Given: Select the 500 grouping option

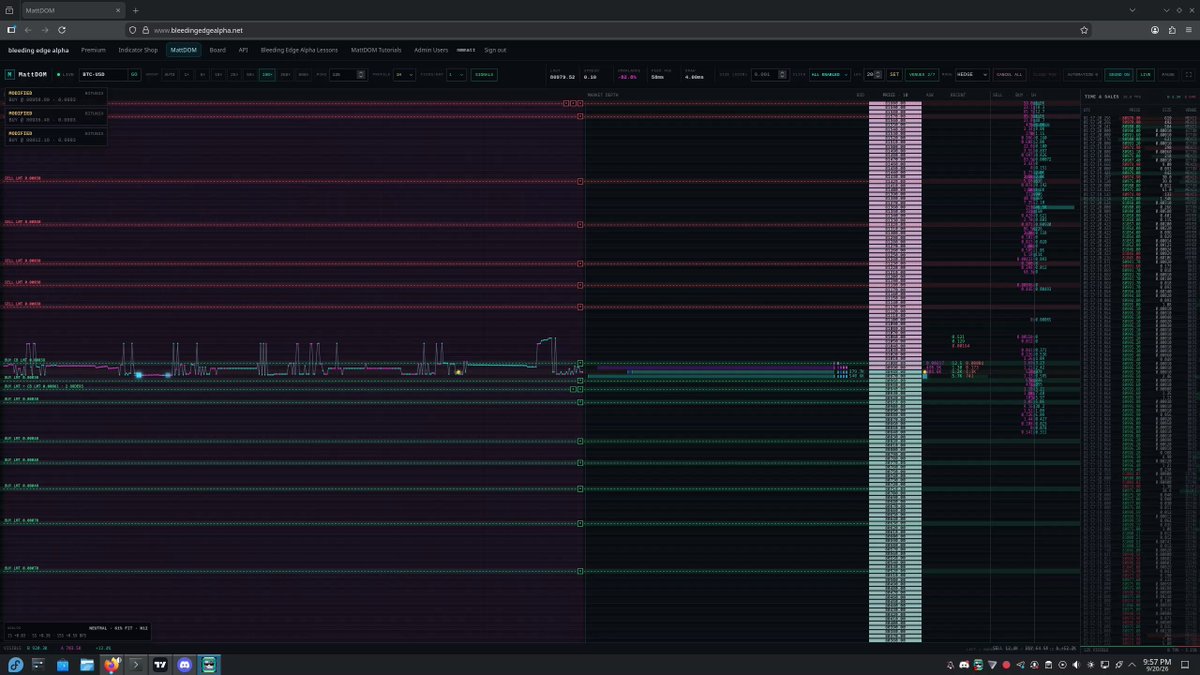Looking at the screenshot, I should point(303,74).
